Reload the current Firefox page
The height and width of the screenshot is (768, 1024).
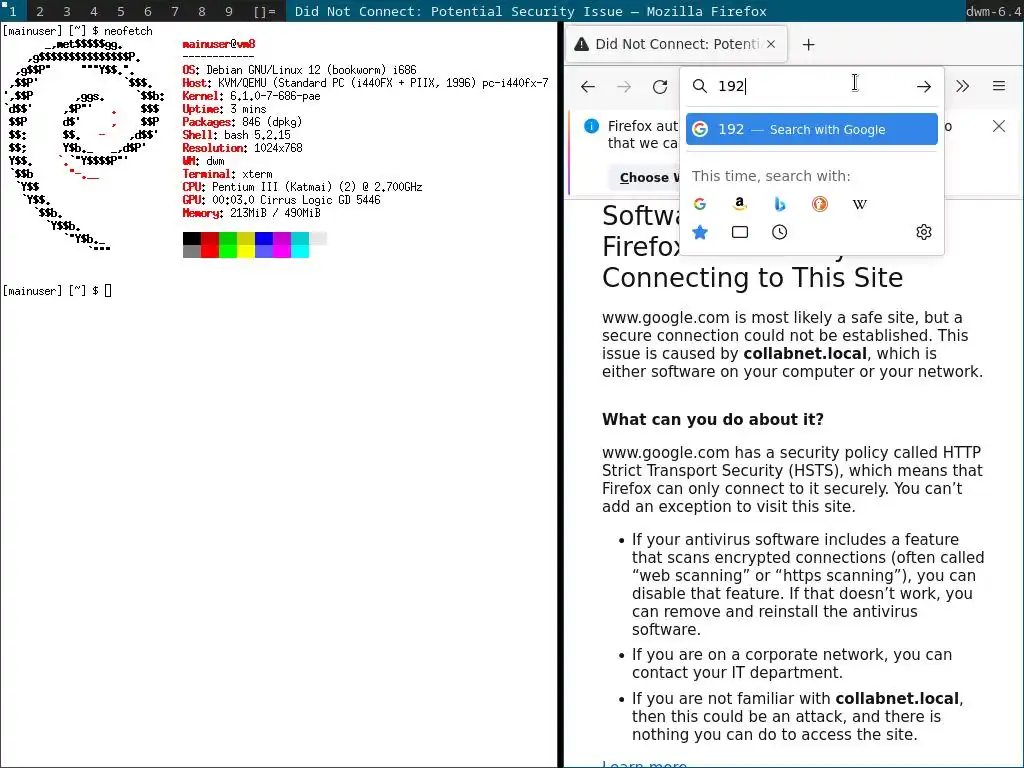(x=660, y=86)
